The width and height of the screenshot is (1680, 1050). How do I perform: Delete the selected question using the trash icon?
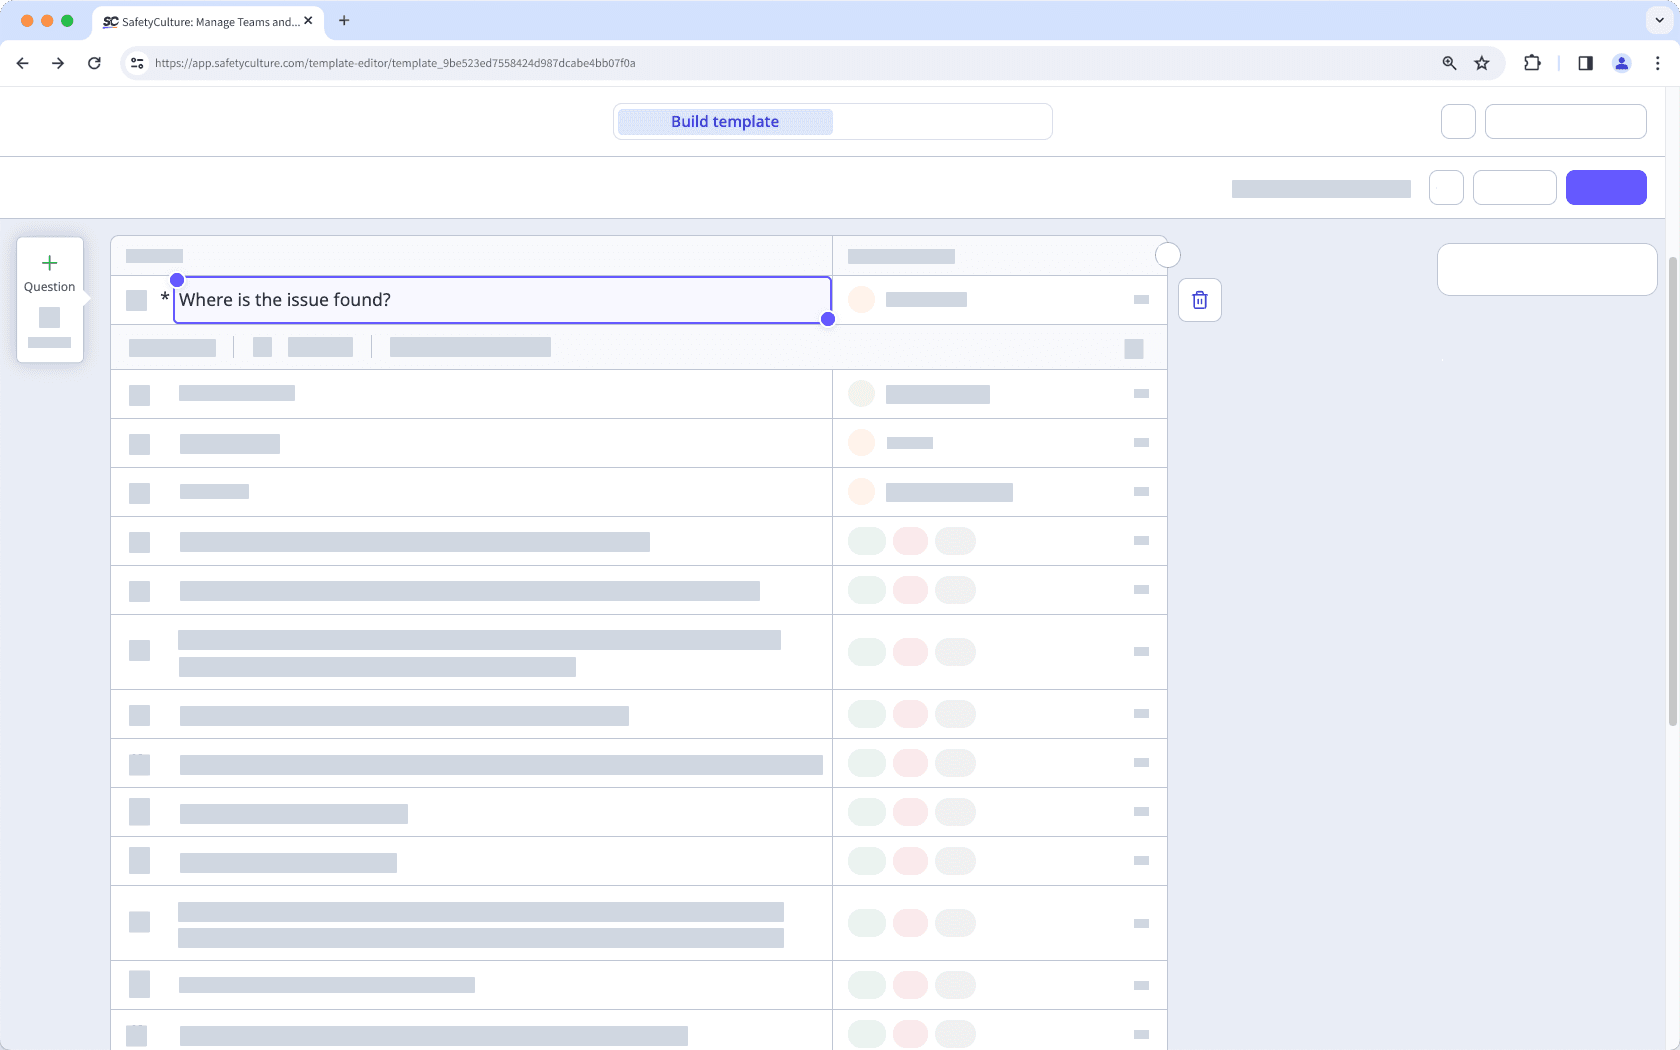click(x=1199, y=299)
